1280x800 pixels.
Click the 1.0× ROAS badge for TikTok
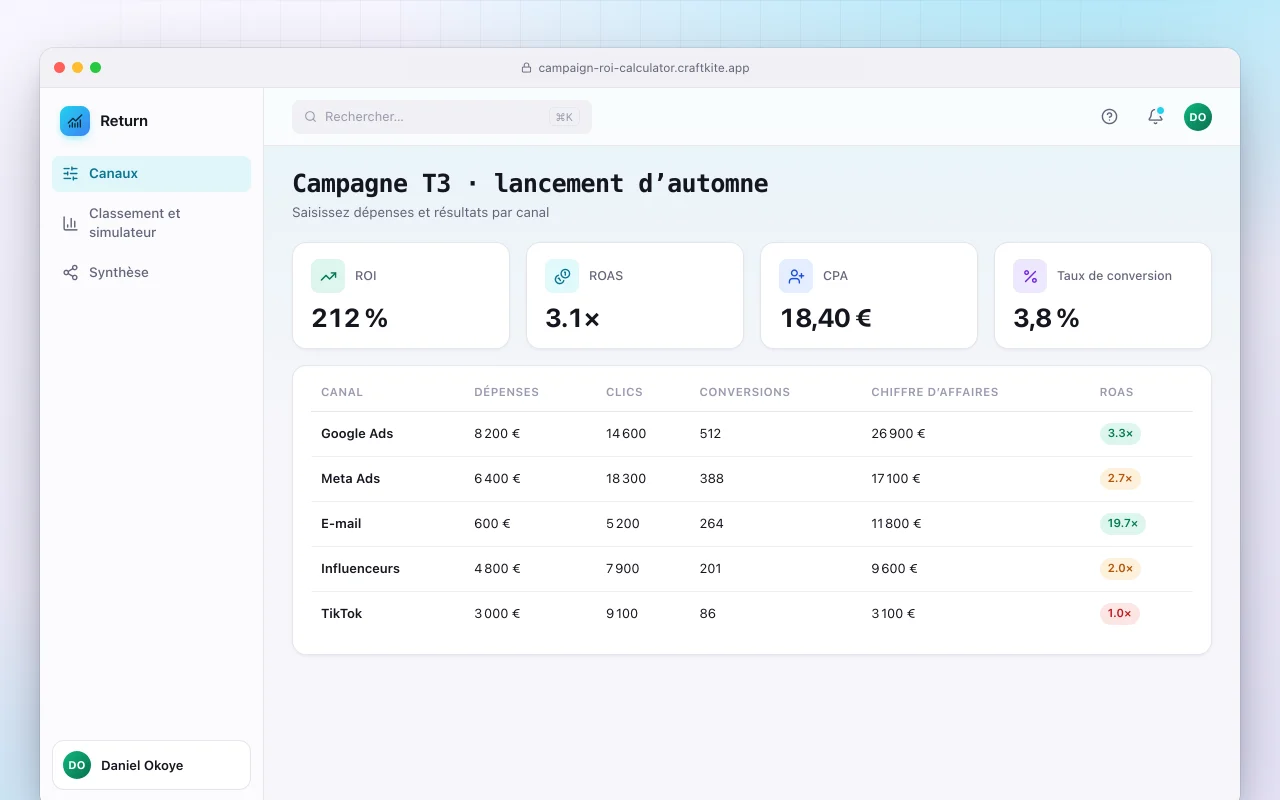(x=1120, y=614)
